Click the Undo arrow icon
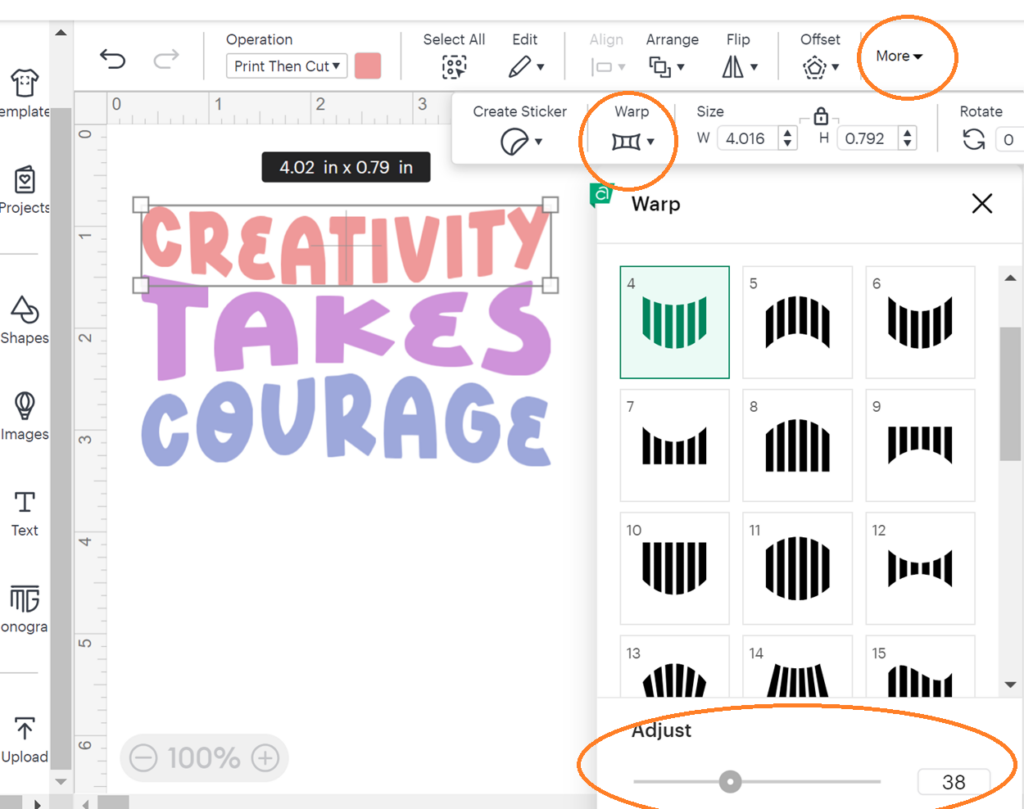1024x809 pixels. point(113,60)
